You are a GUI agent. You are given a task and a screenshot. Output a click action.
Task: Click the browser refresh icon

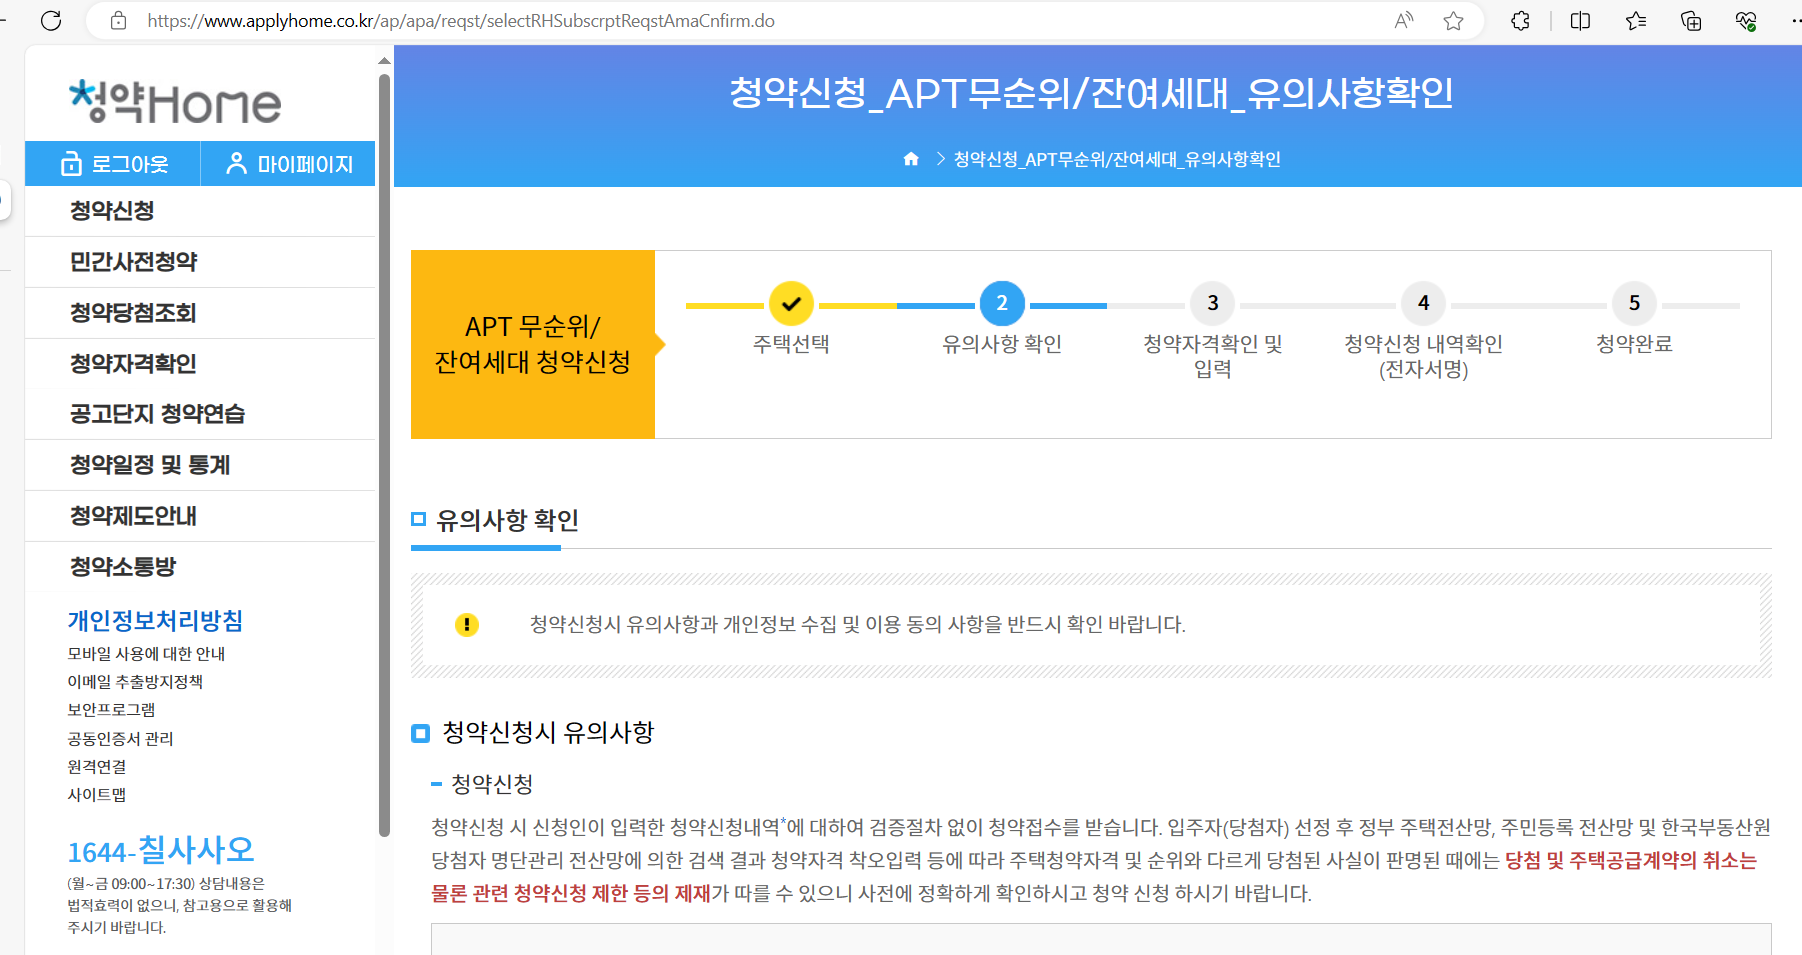pos(51,20)
